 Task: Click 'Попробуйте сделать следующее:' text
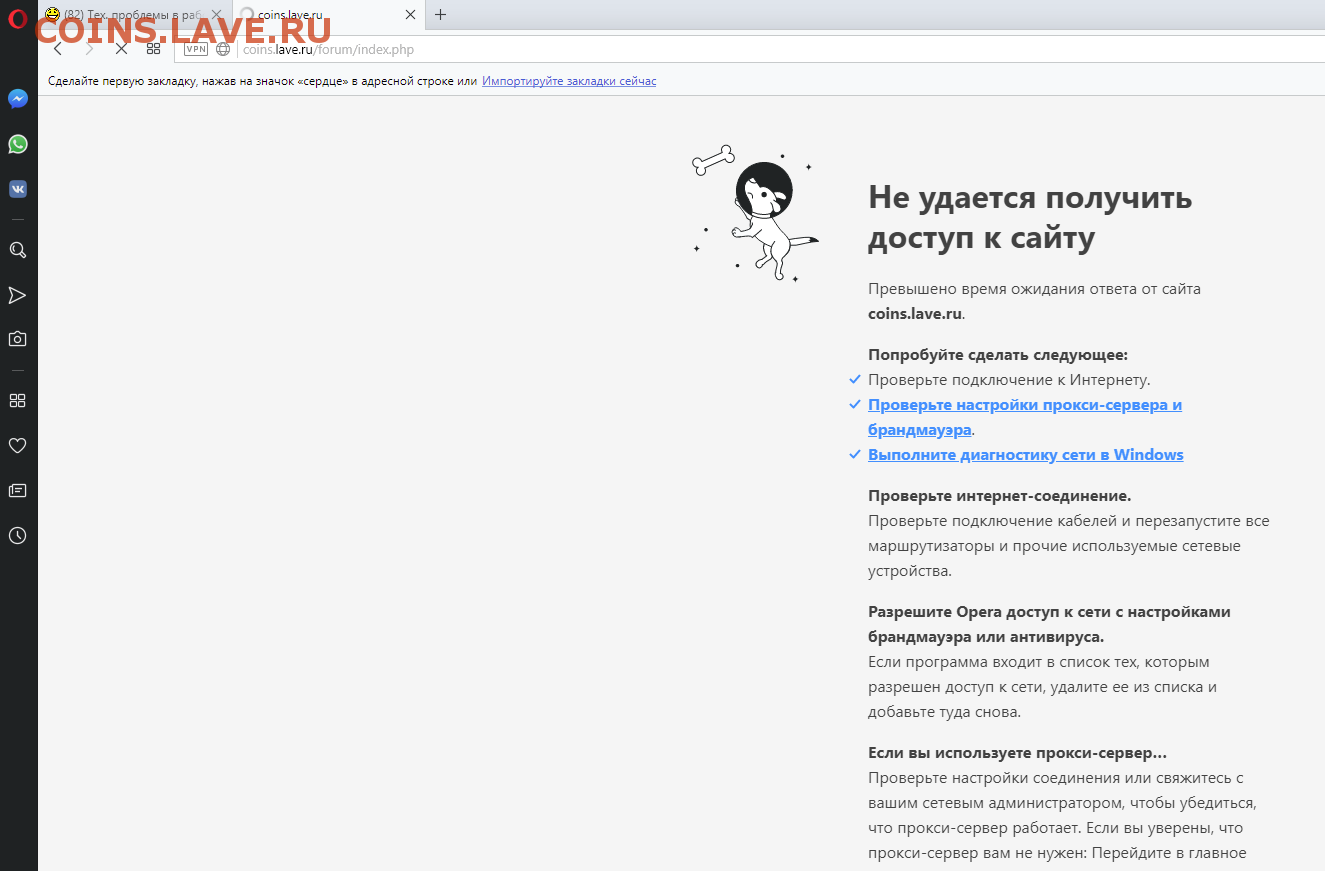coord(998,355)
